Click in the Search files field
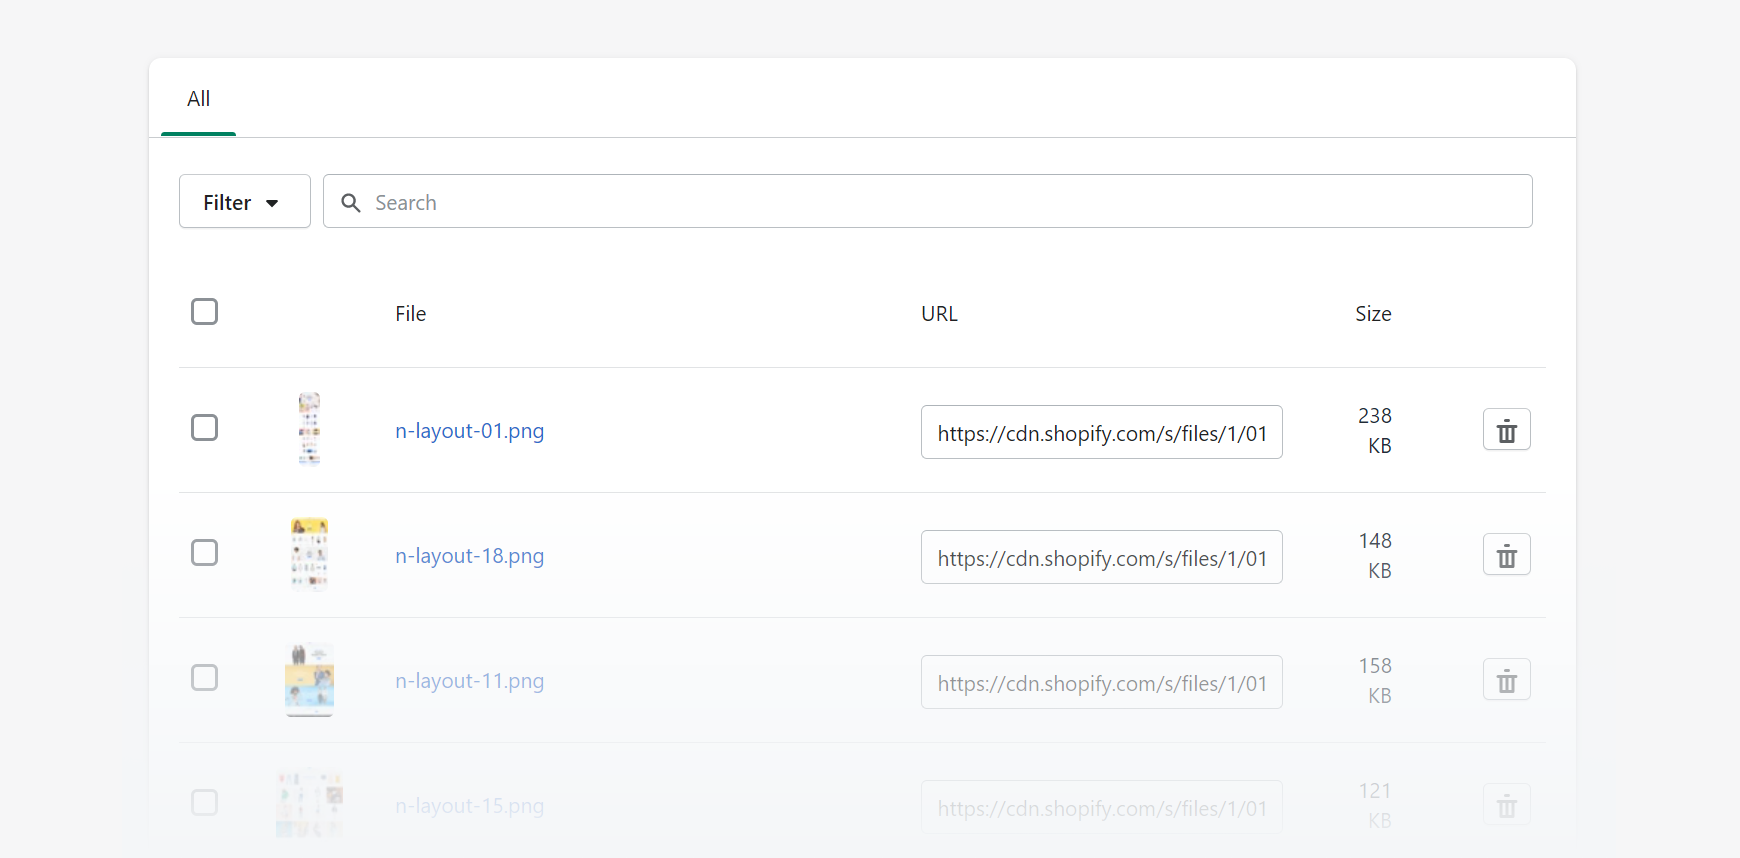 940,202
